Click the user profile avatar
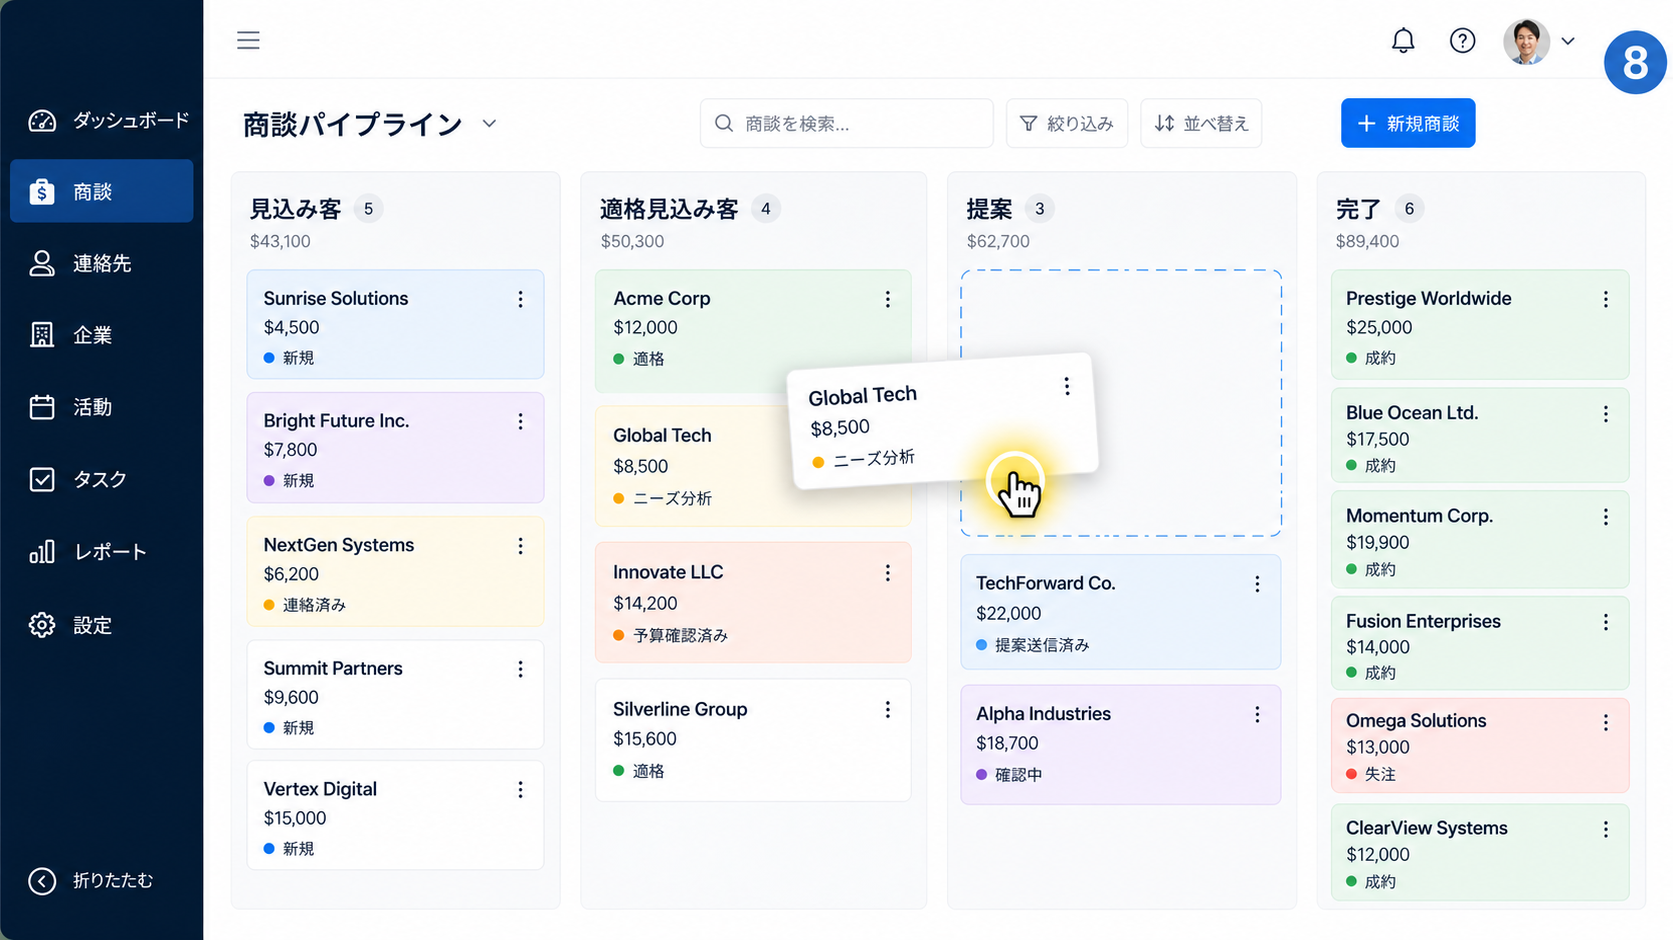This screenshot has height=940, width=1673. [1526, 41]
